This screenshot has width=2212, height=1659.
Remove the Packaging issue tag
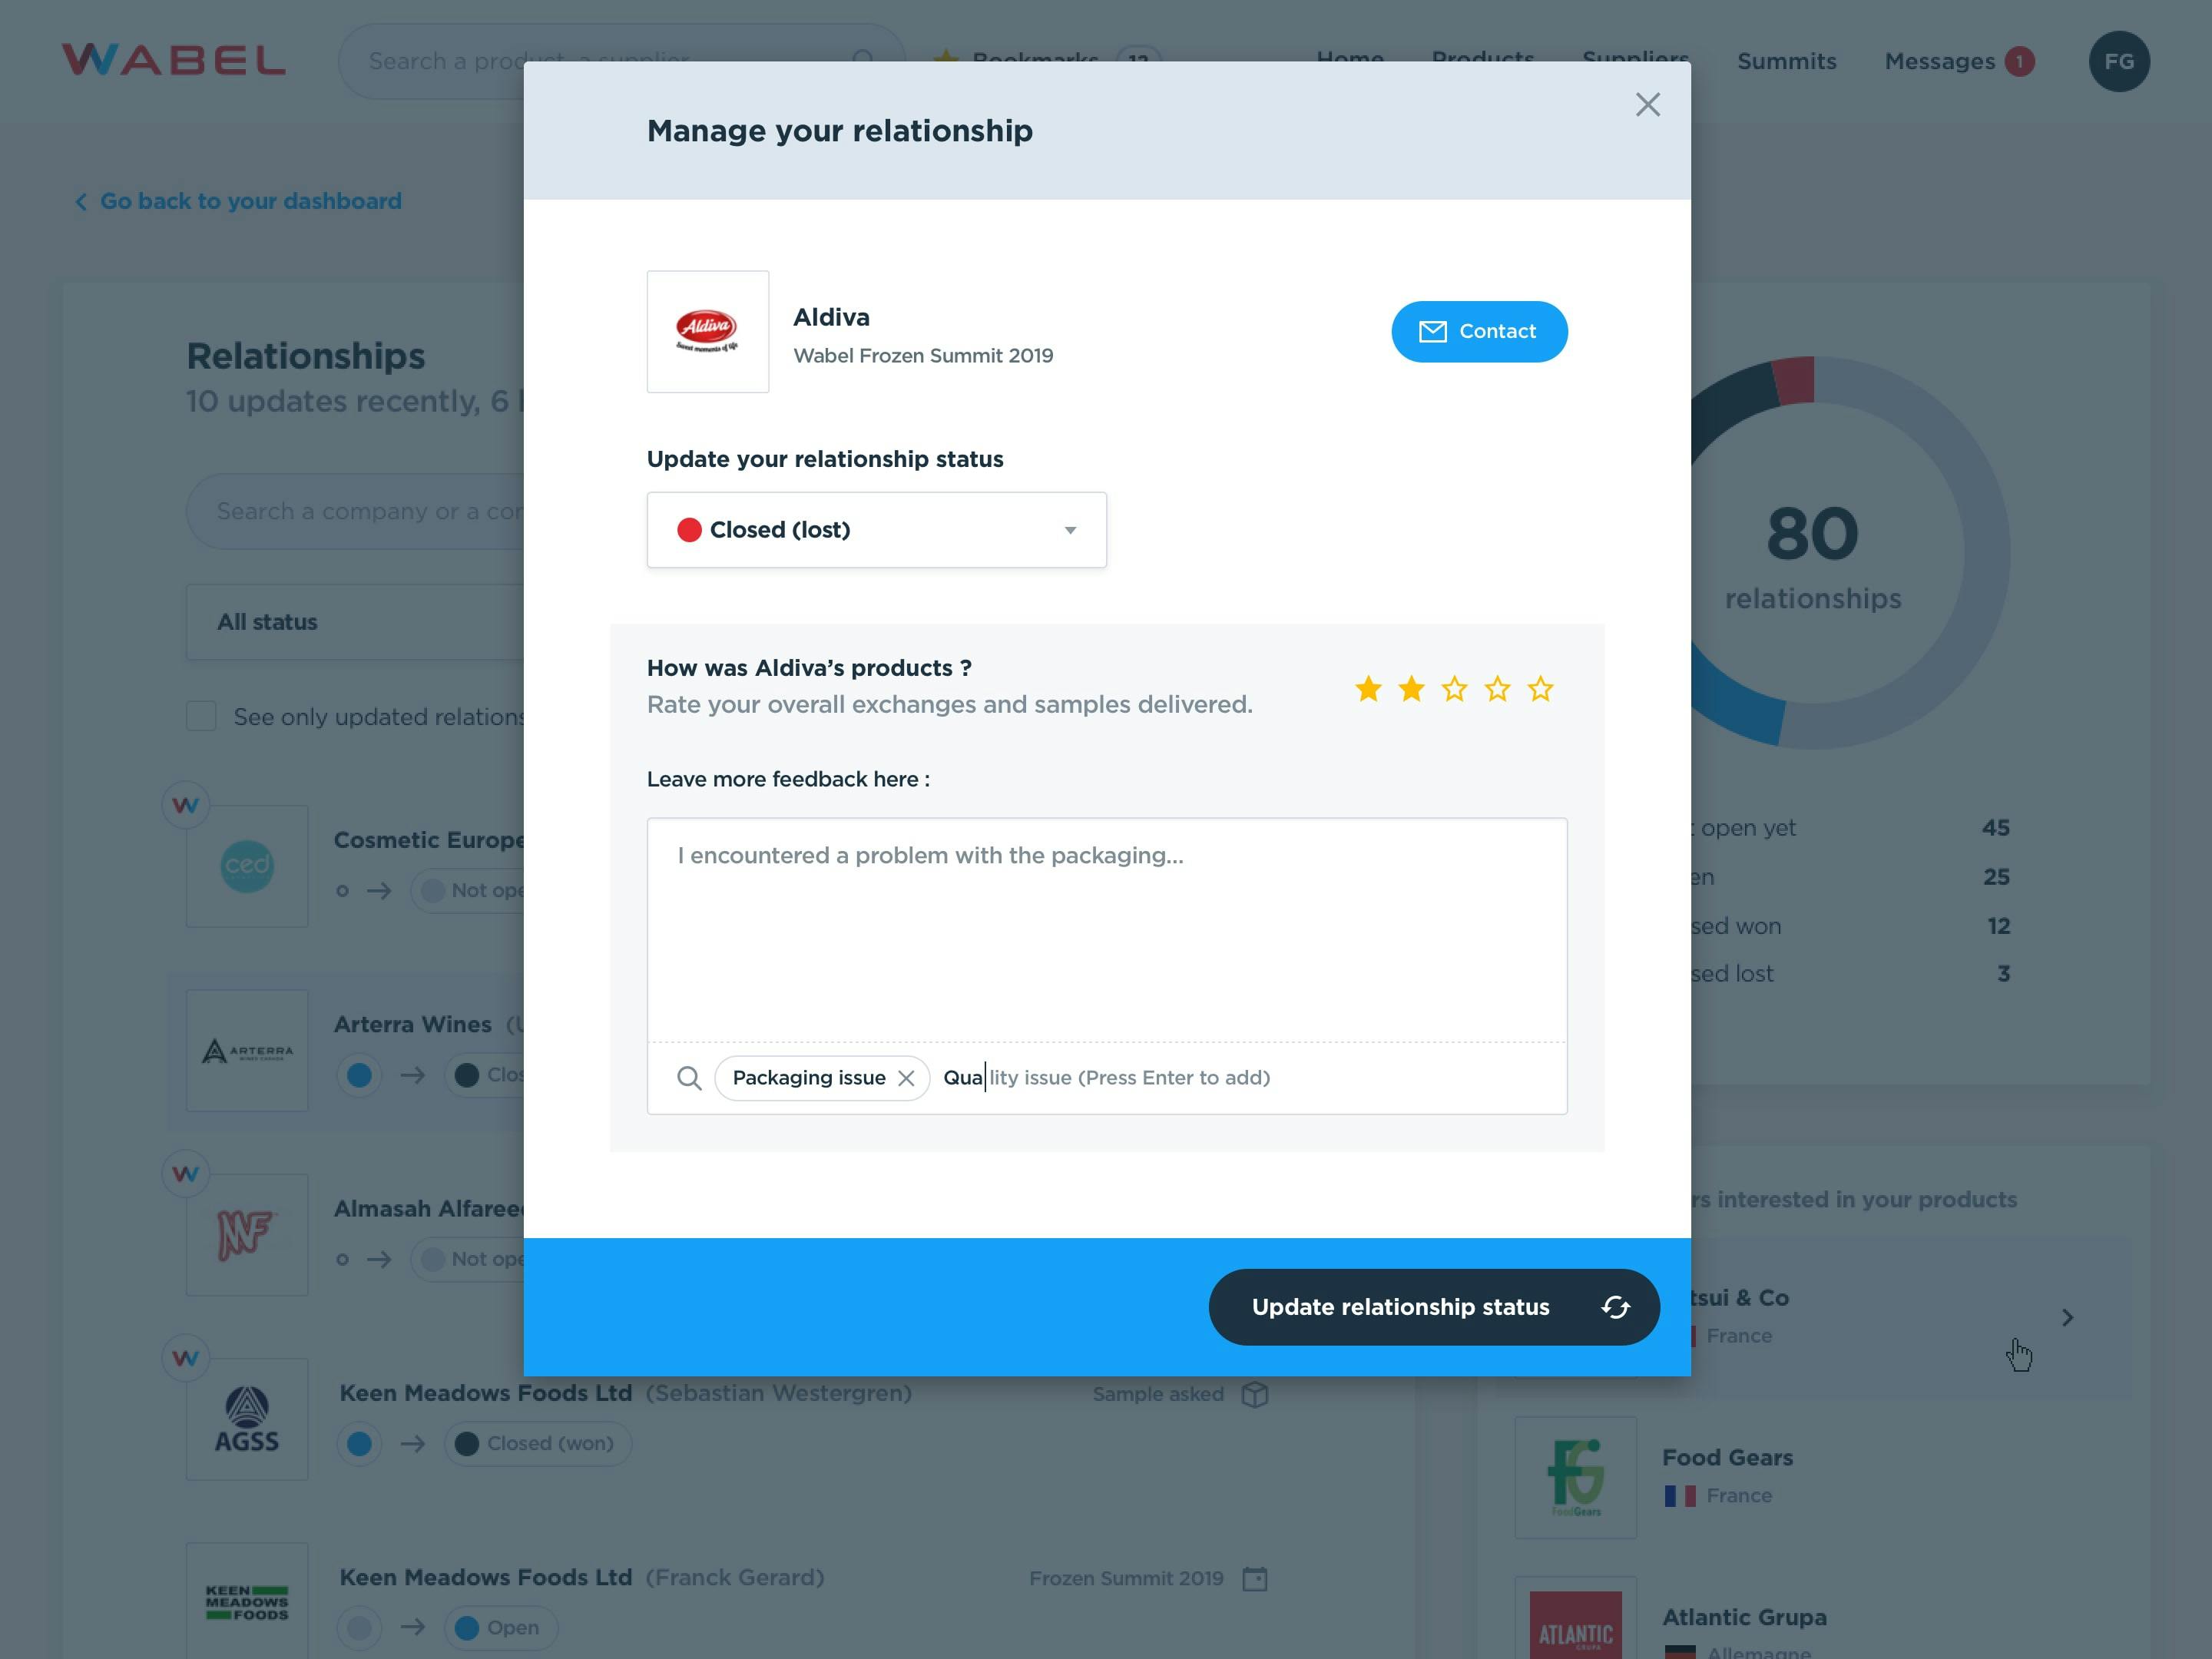(x=906, y=1077)
